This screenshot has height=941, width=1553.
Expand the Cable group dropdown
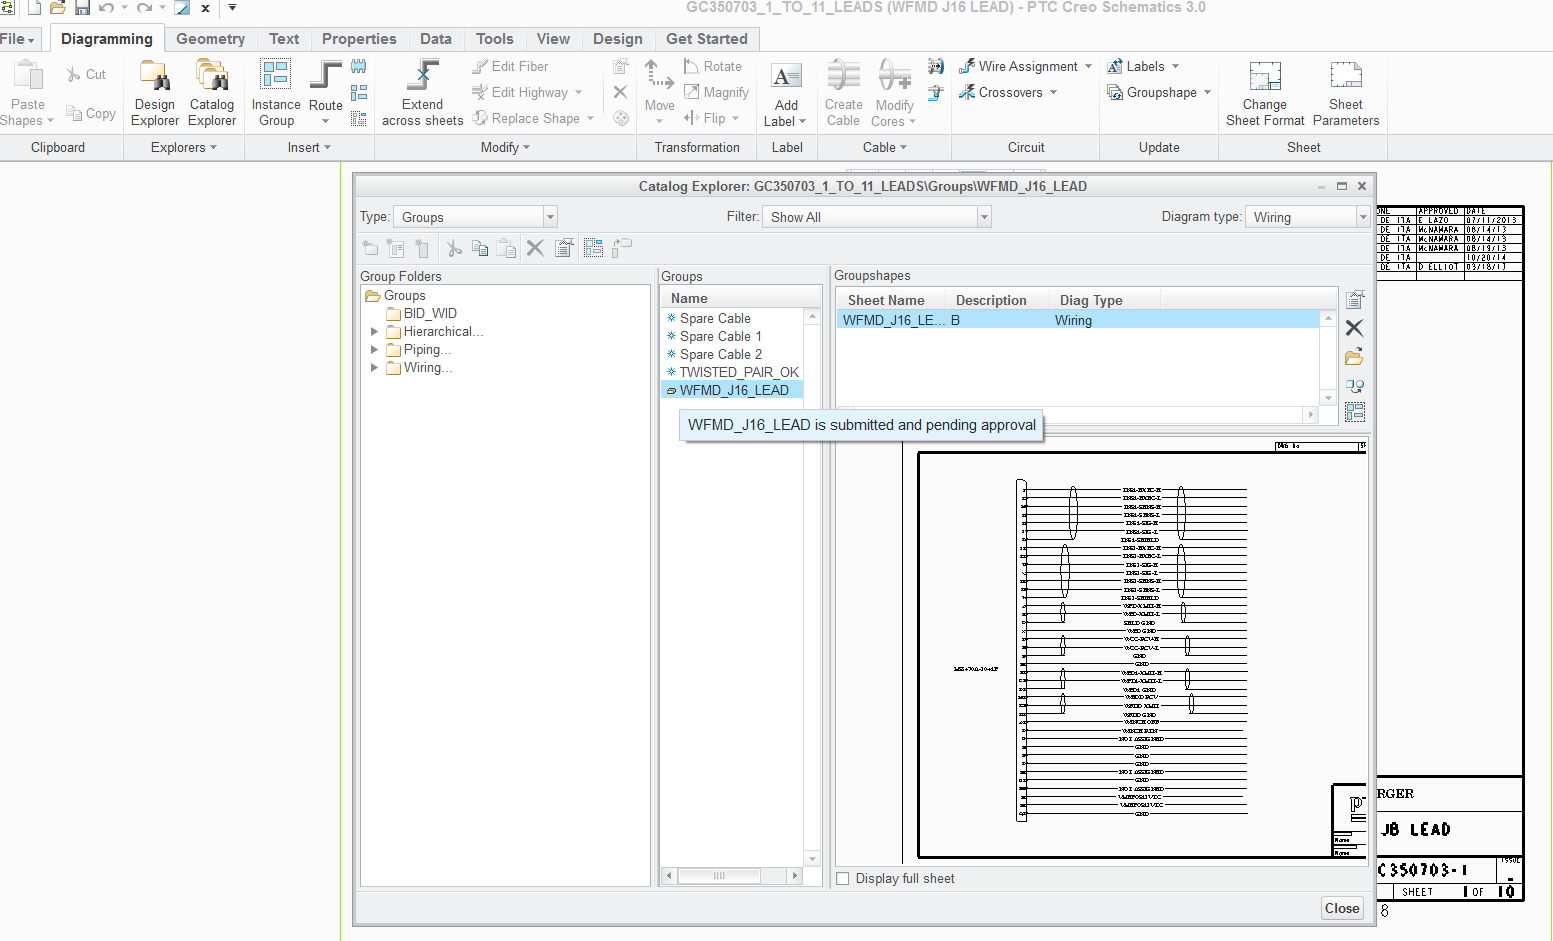(885, 148)
